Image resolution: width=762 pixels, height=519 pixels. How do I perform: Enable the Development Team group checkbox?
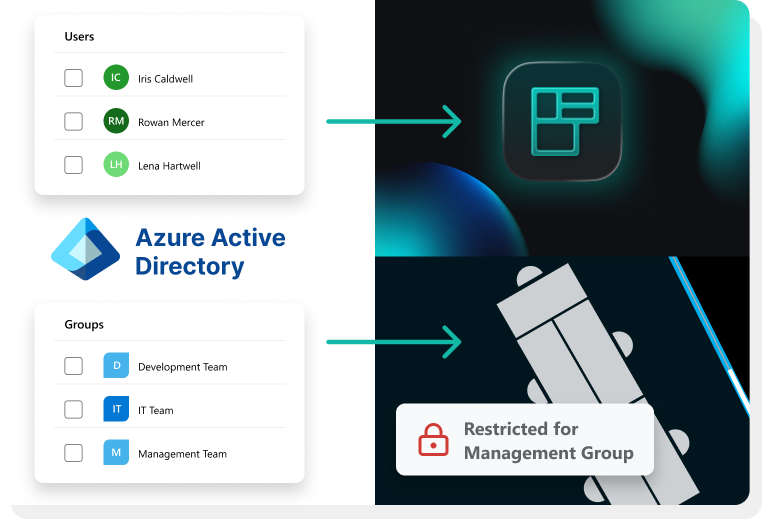(x=73, y=366)
